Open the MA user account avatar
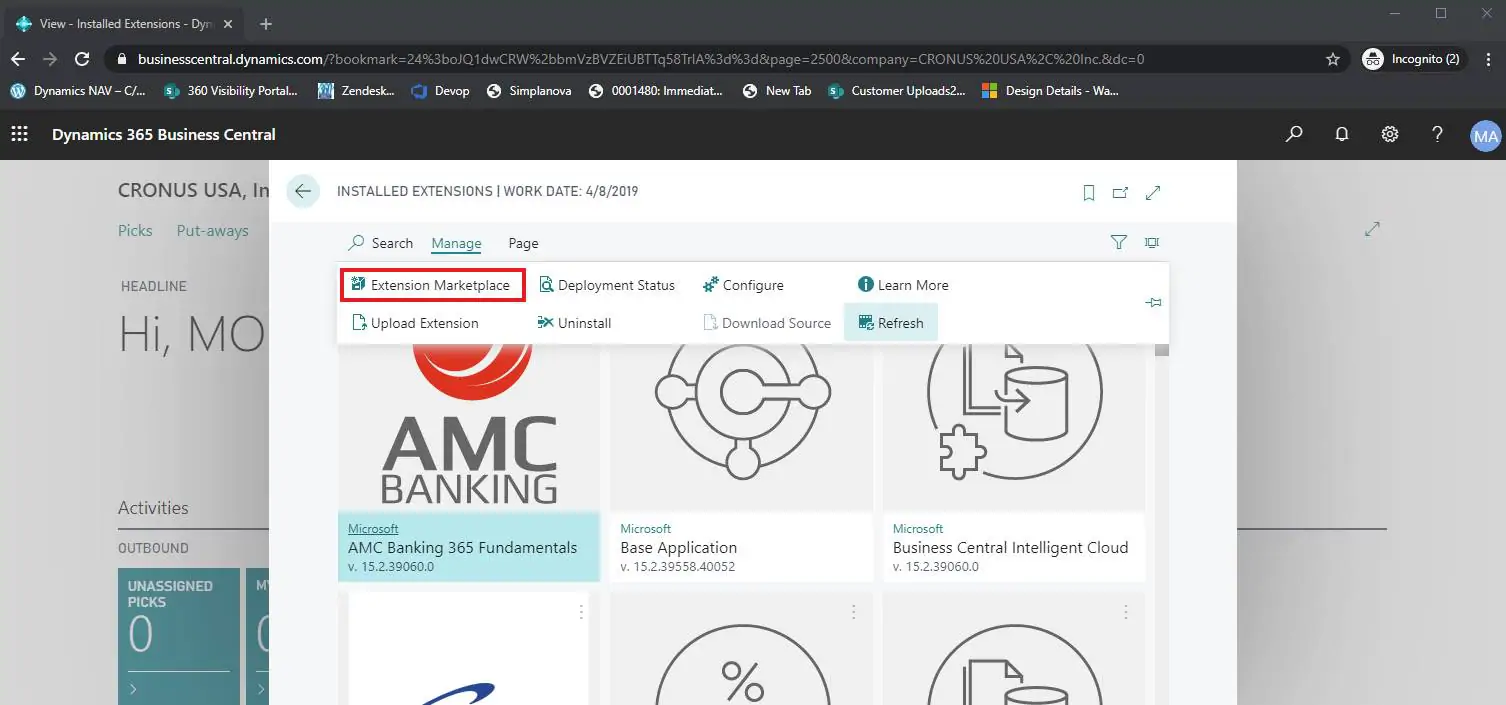 coord(1486,135)
